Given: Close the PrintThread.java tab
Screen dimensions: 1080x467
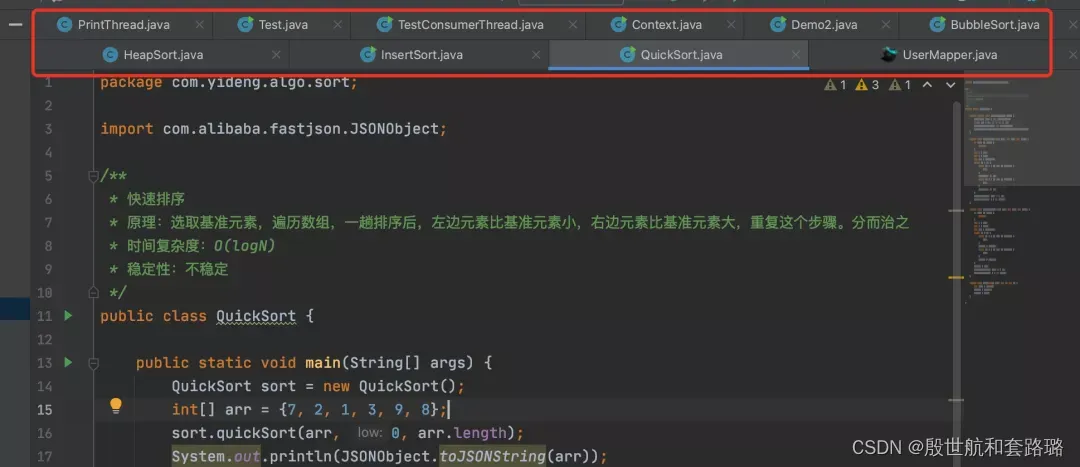Looking at the screenshot, I should click(199, 25).
